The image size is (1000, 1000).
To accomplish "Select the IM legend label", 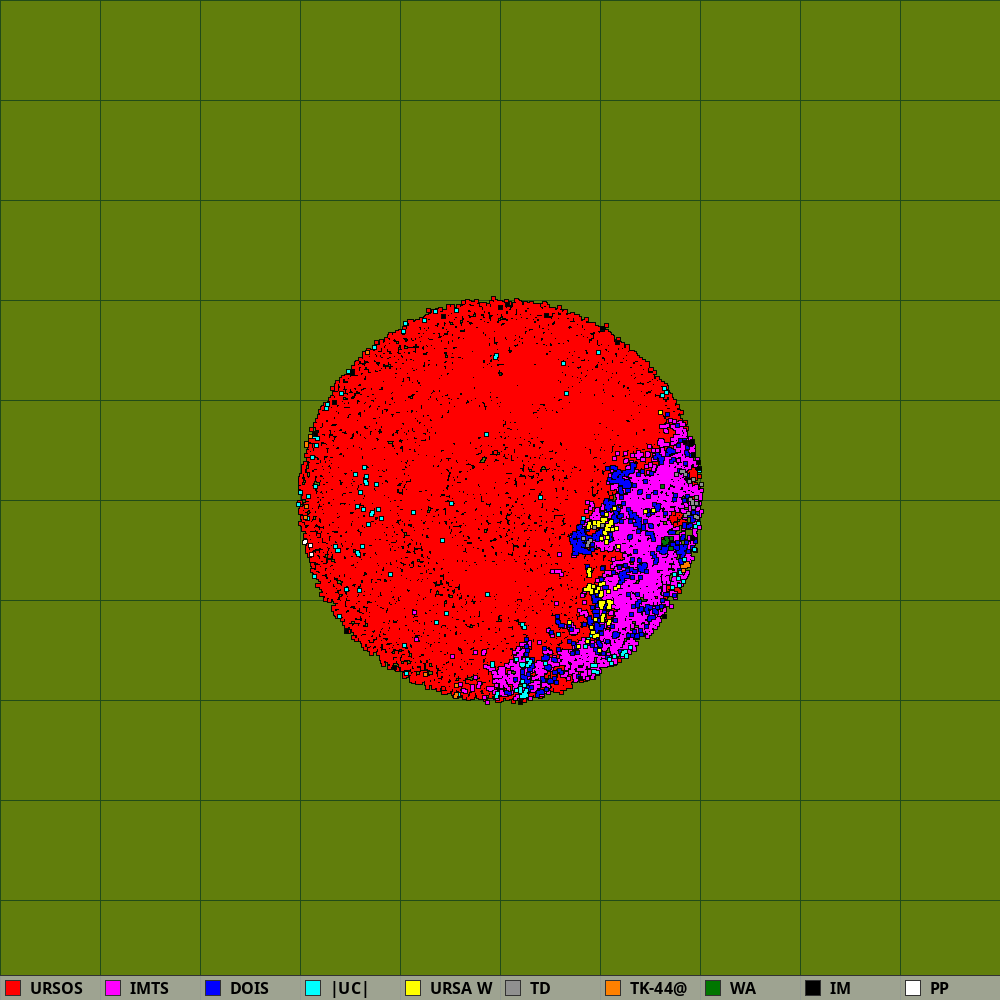I will [840, 989].
